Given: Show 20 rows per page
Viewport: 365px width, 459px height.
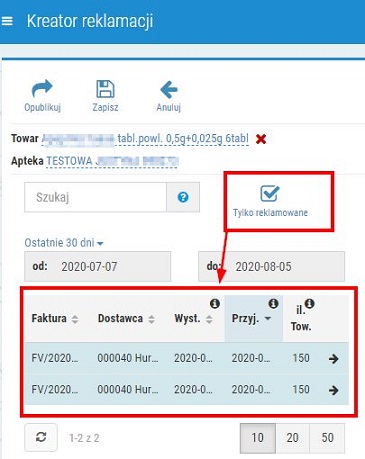Looking at the screenshot, I should [292, 438].
